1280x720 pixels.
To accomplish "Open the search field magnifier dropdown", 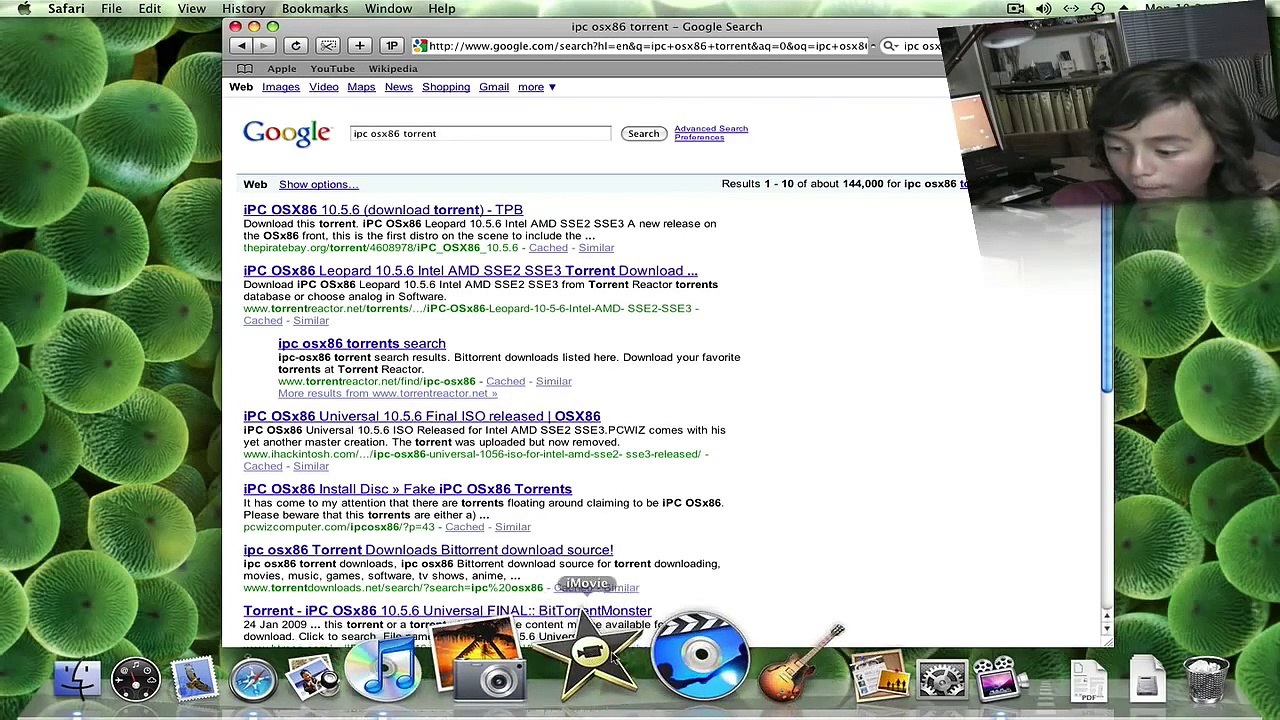I will click(888, 46).
